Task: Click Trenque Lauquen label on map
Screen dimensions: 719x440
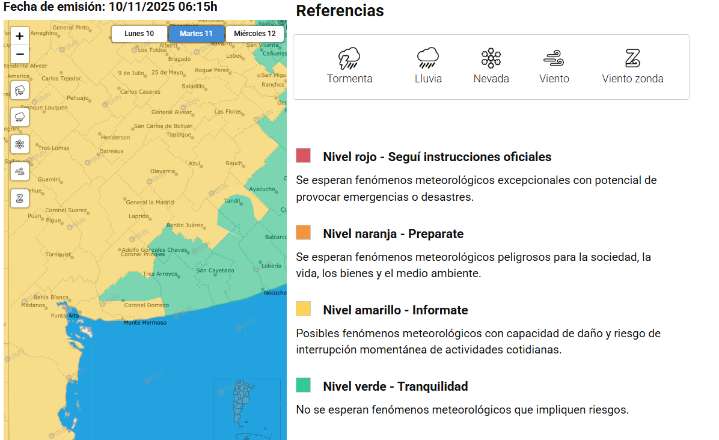Action: pos(44,108)
